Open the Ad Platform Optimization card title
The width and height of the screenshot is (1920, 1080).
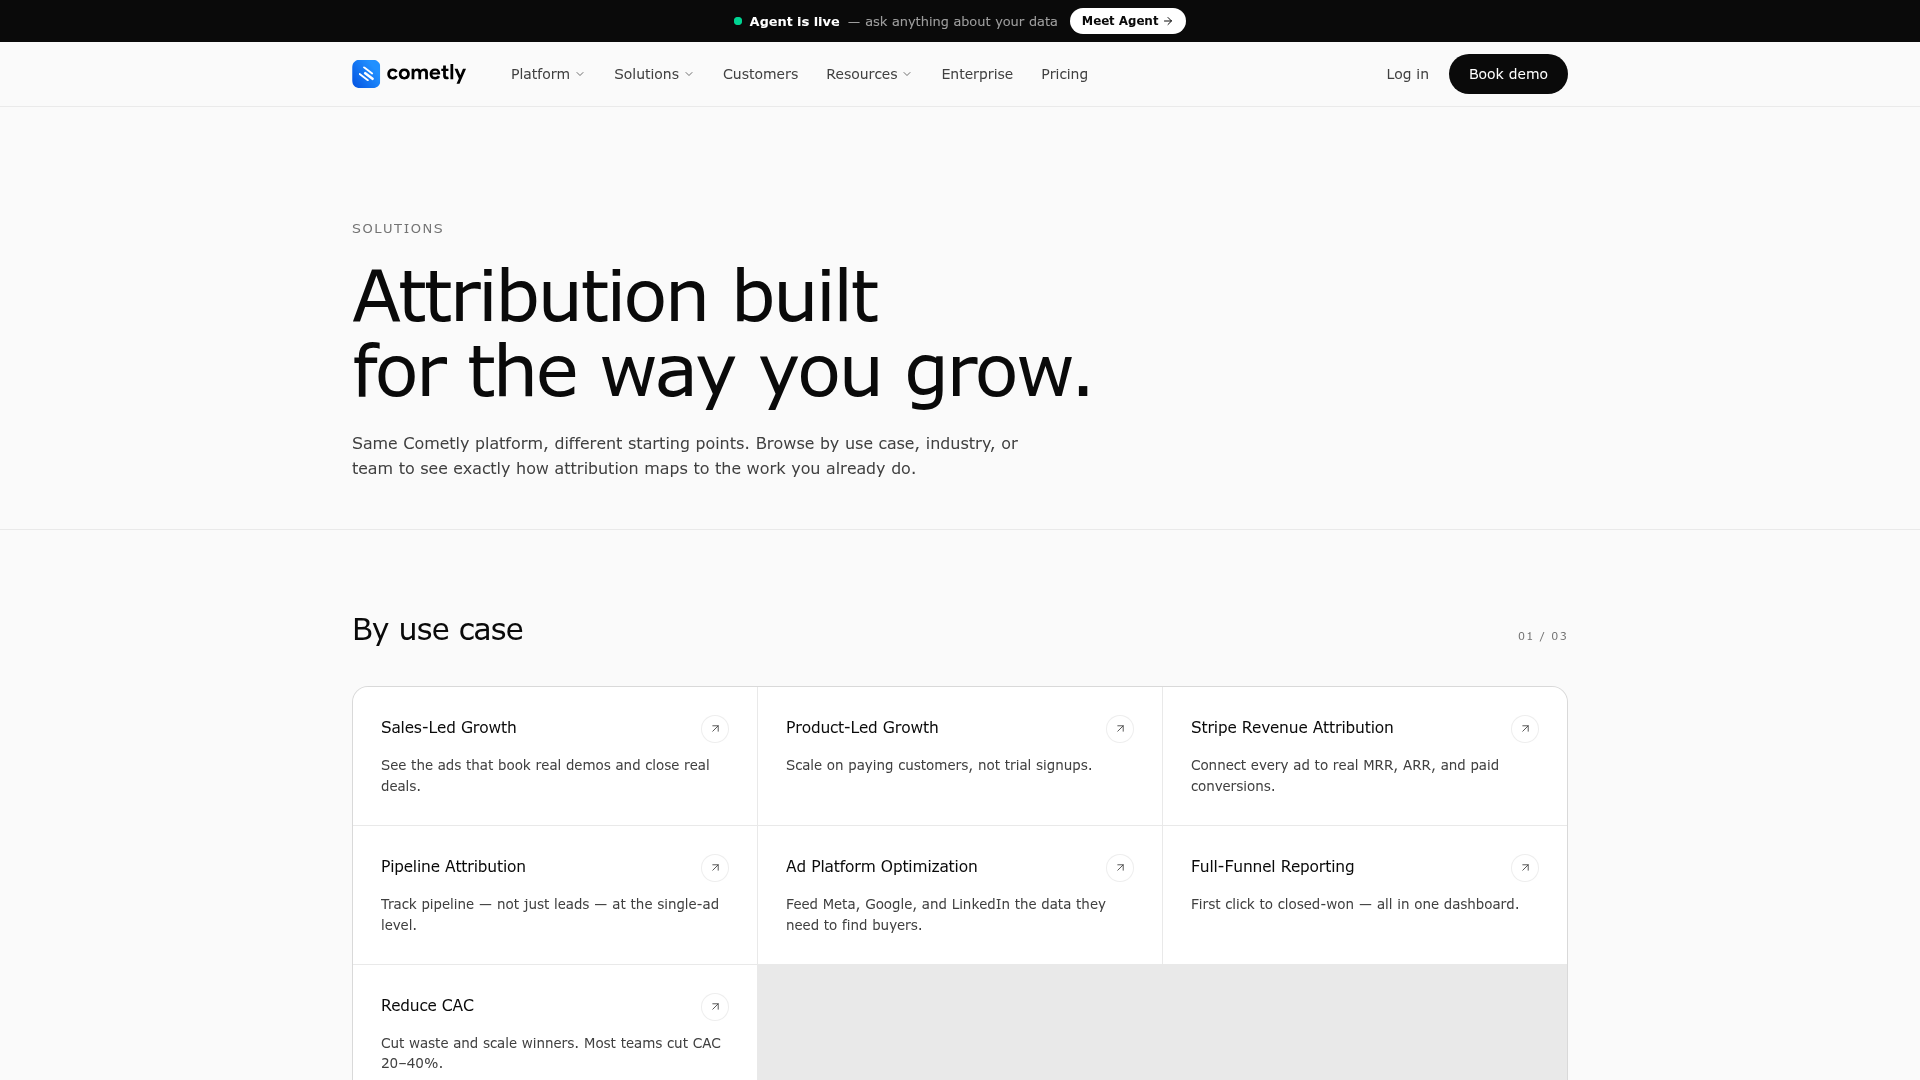882,867
